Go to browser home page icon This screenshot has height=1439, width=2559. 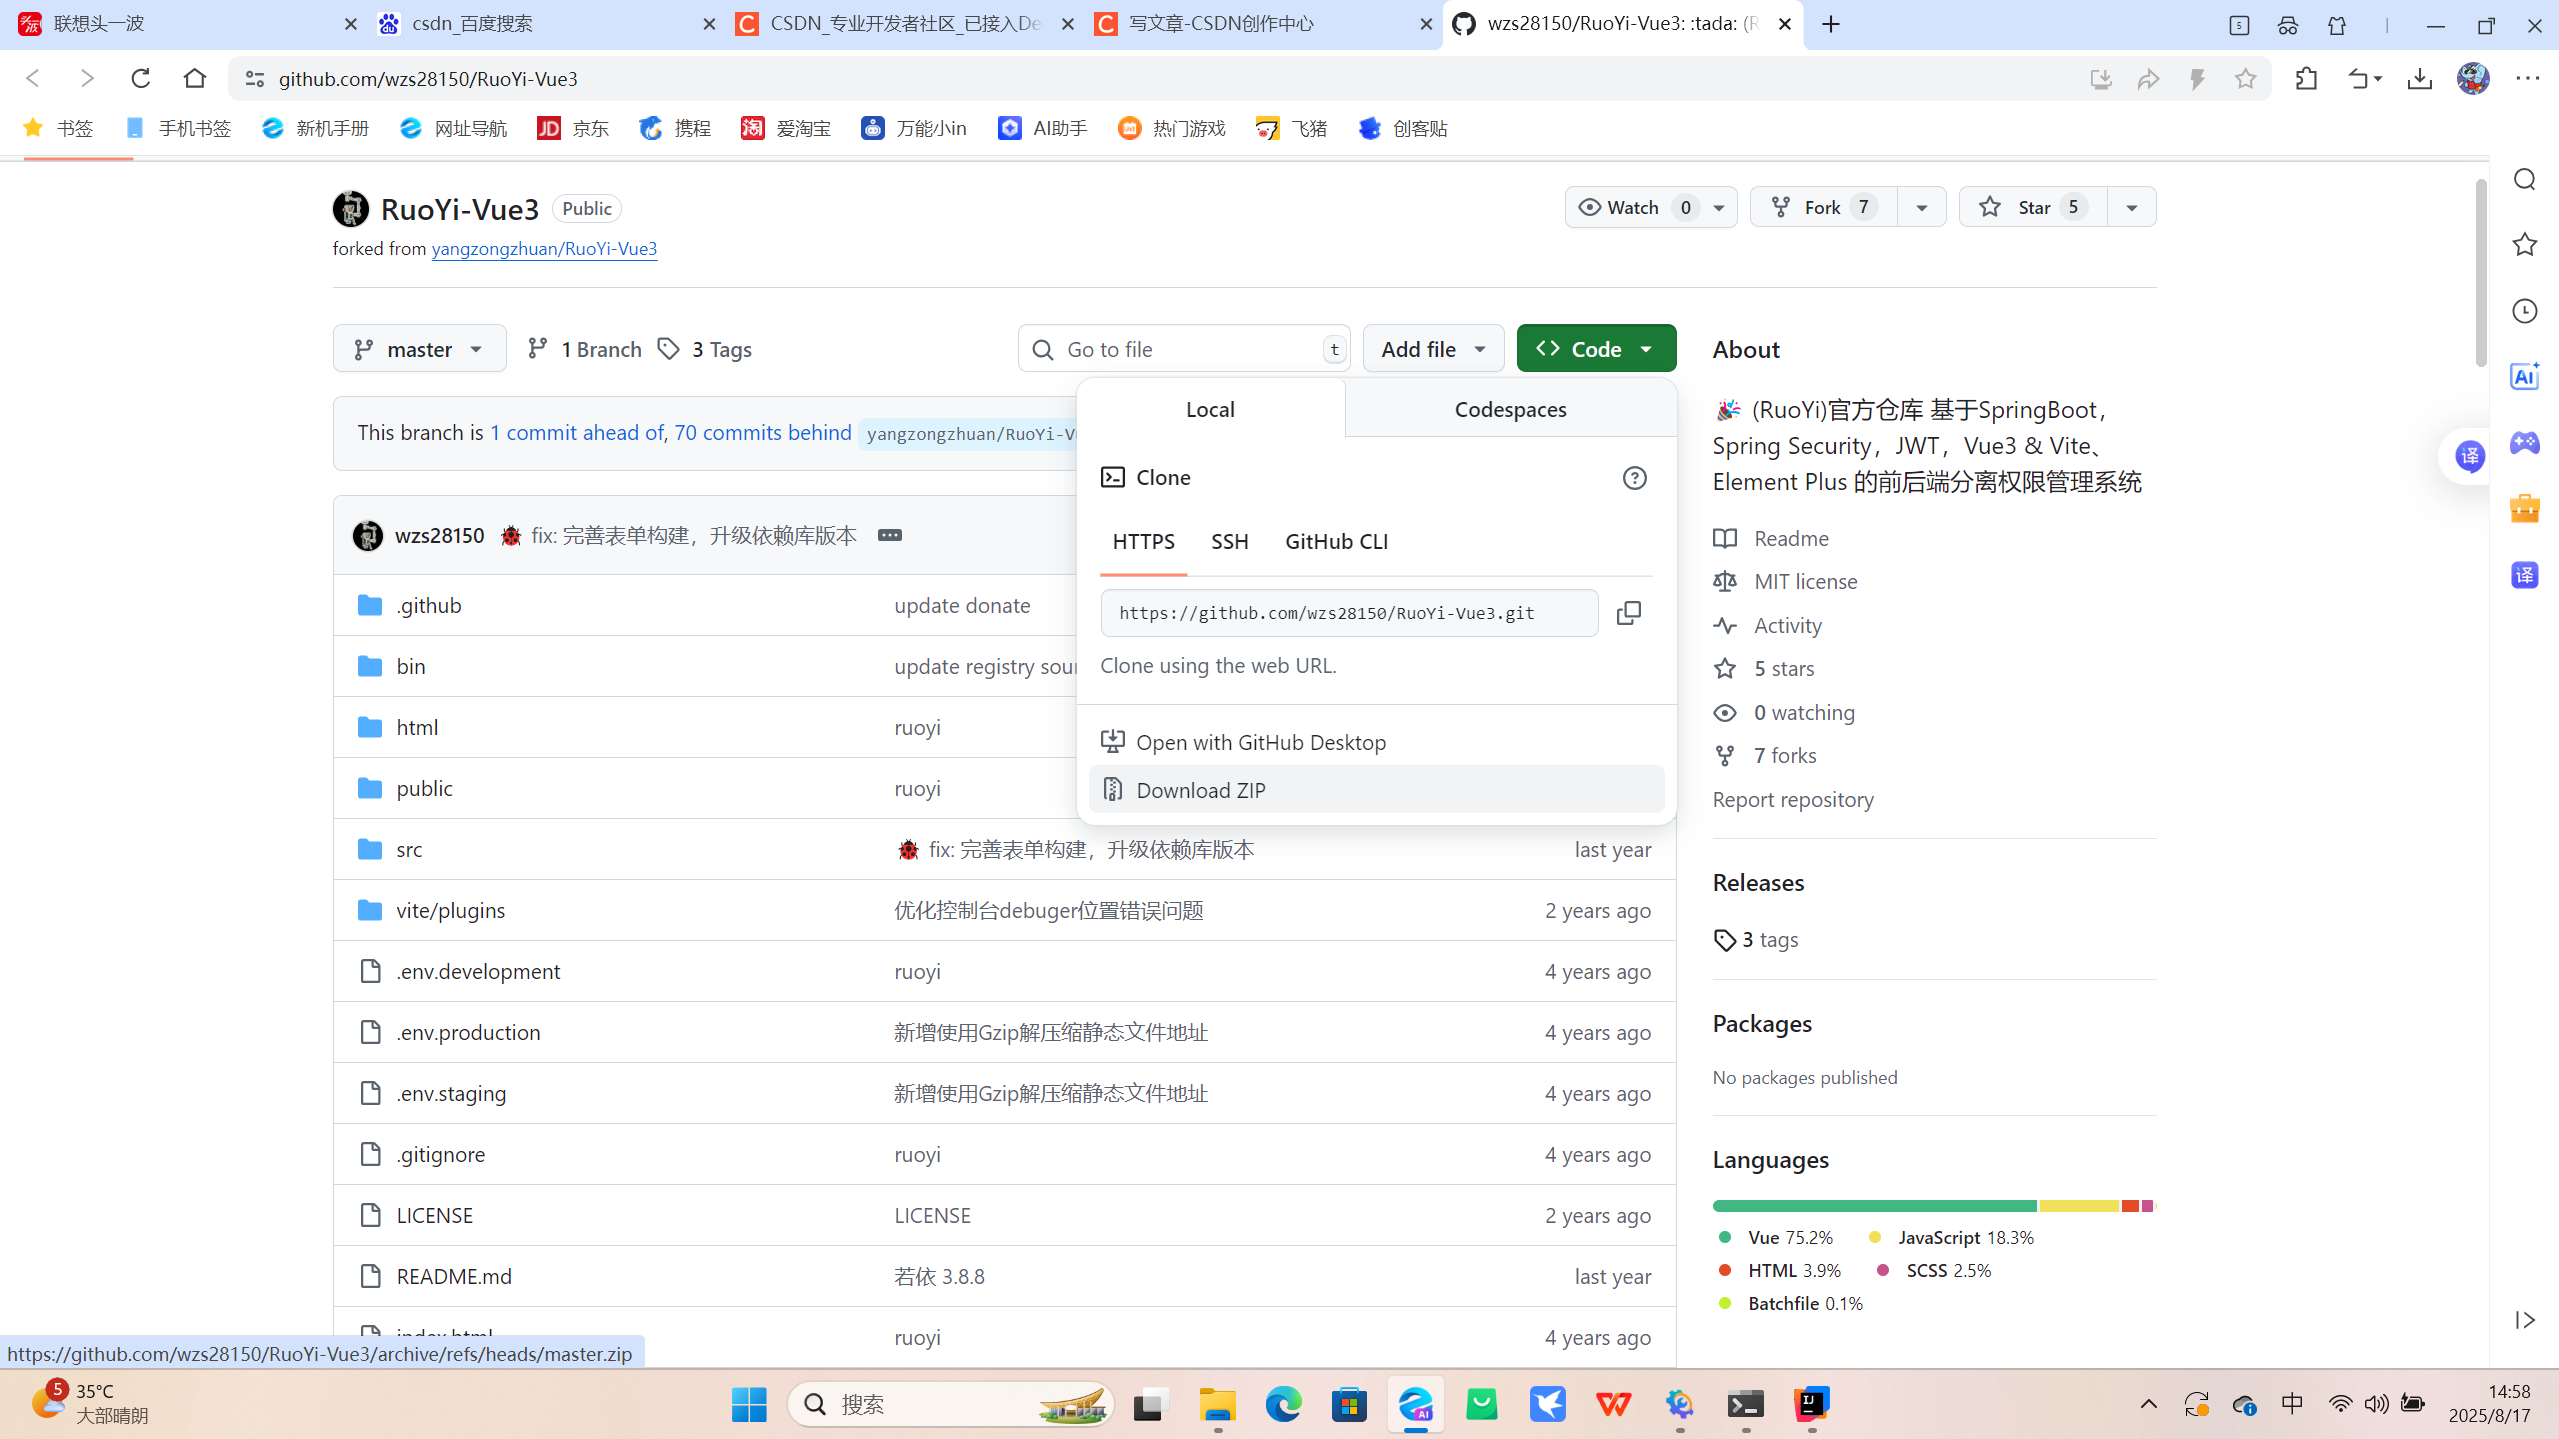(x=195, y=78)
